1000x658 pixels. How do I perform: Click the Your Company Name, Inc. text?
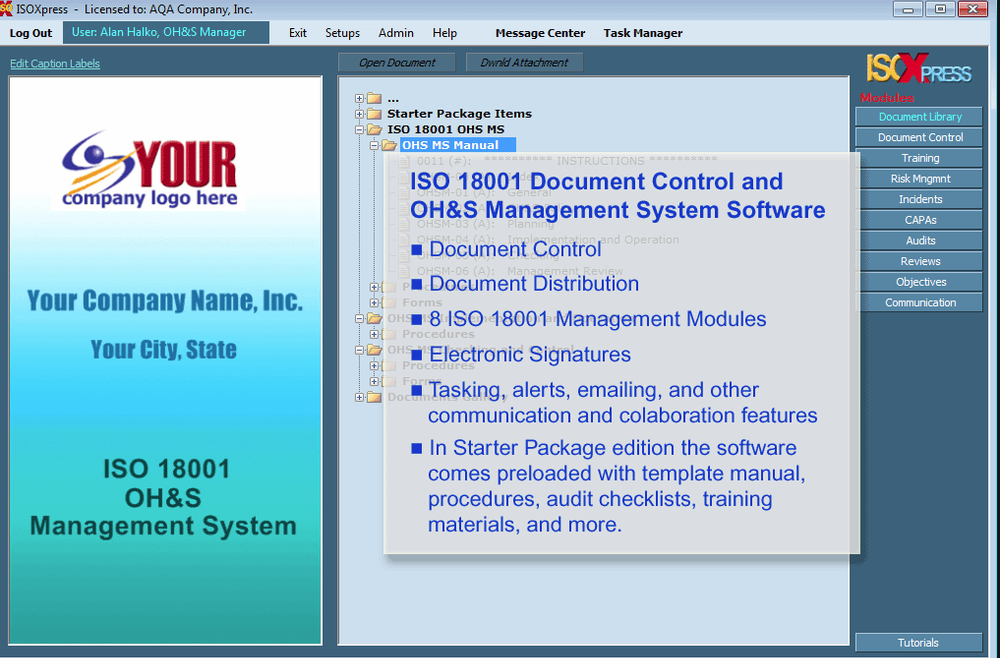165,300
